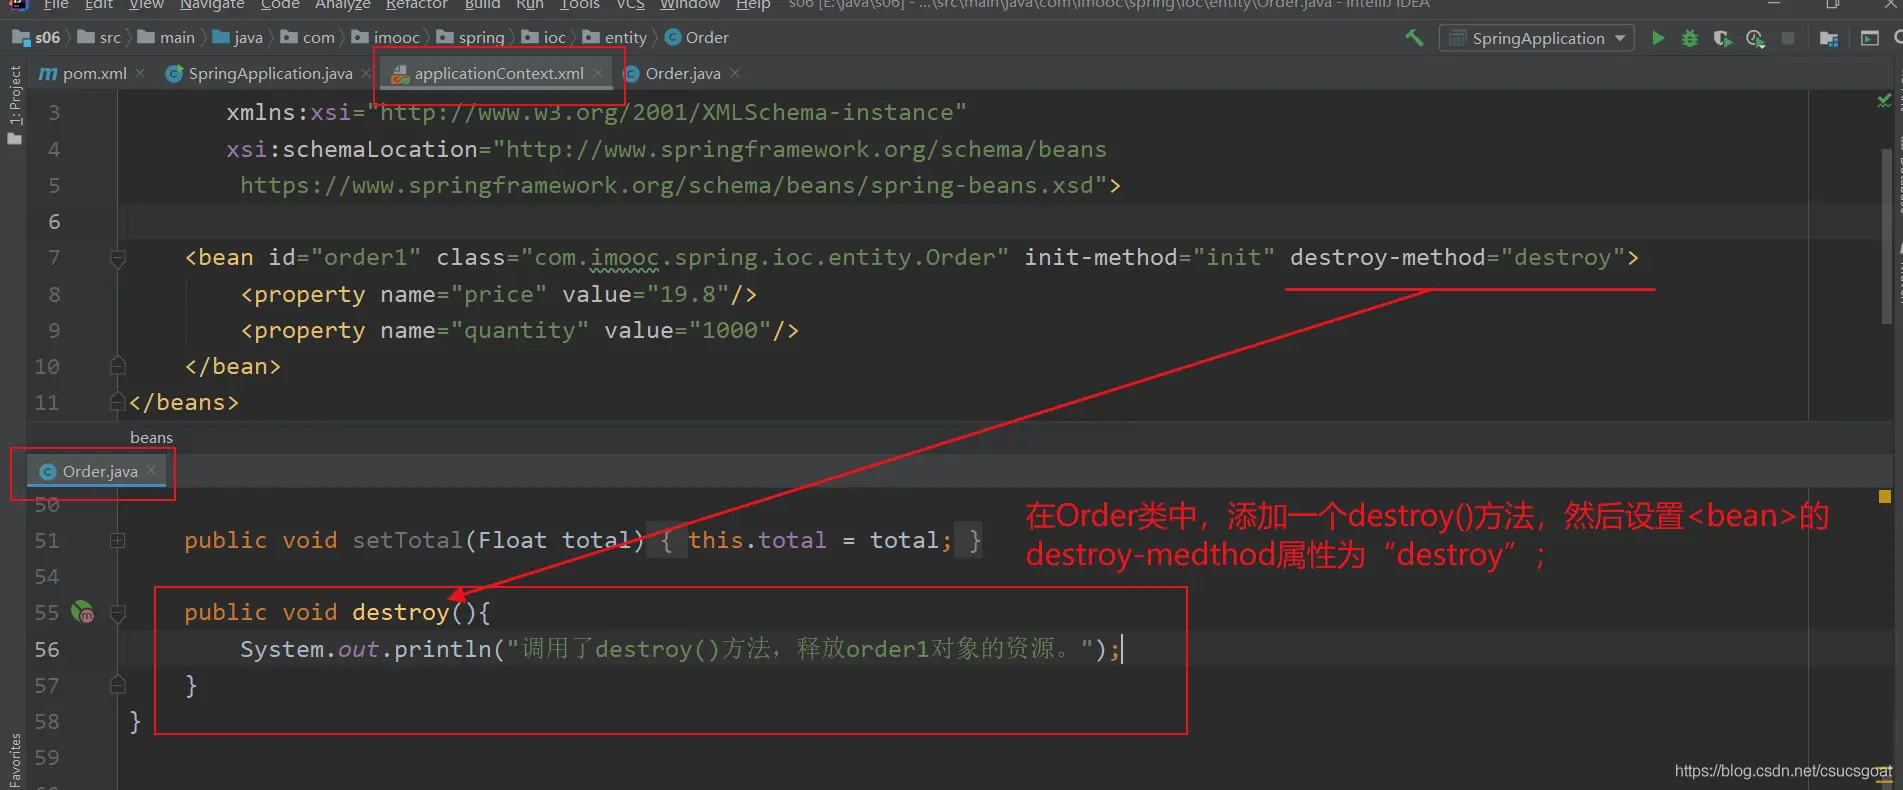
Task: Click the "order1" bean id value
Action: tap(366, 258)
